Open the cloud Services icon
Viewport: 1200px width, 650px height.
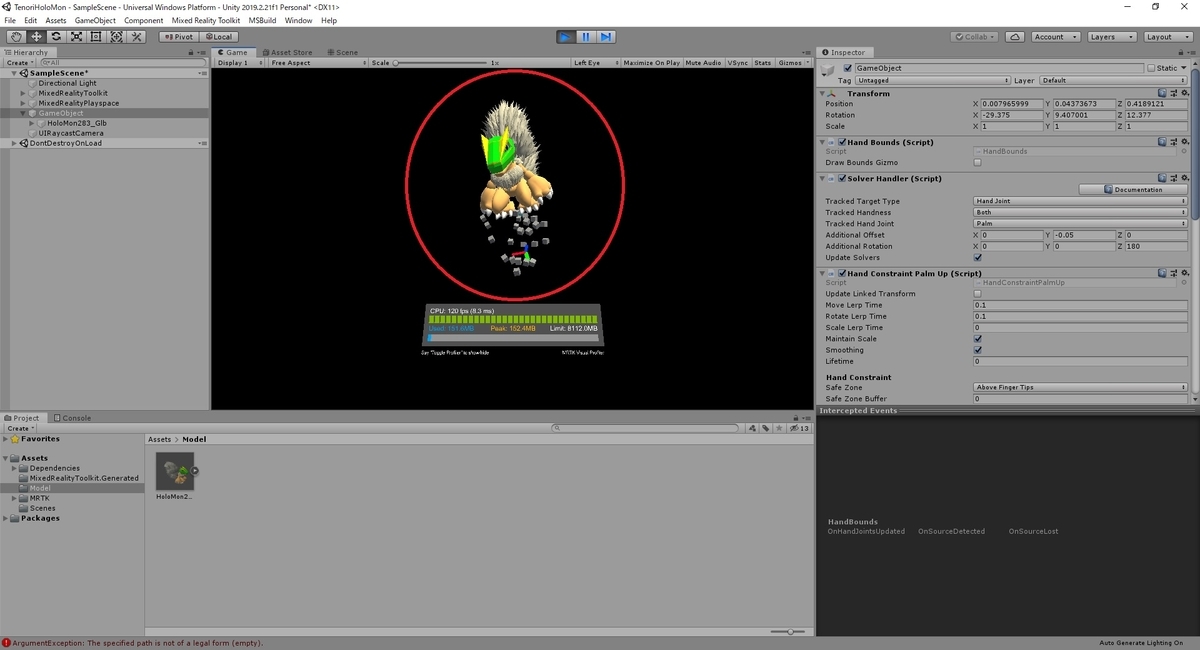pyautogui.click(x=1015, y=37)
